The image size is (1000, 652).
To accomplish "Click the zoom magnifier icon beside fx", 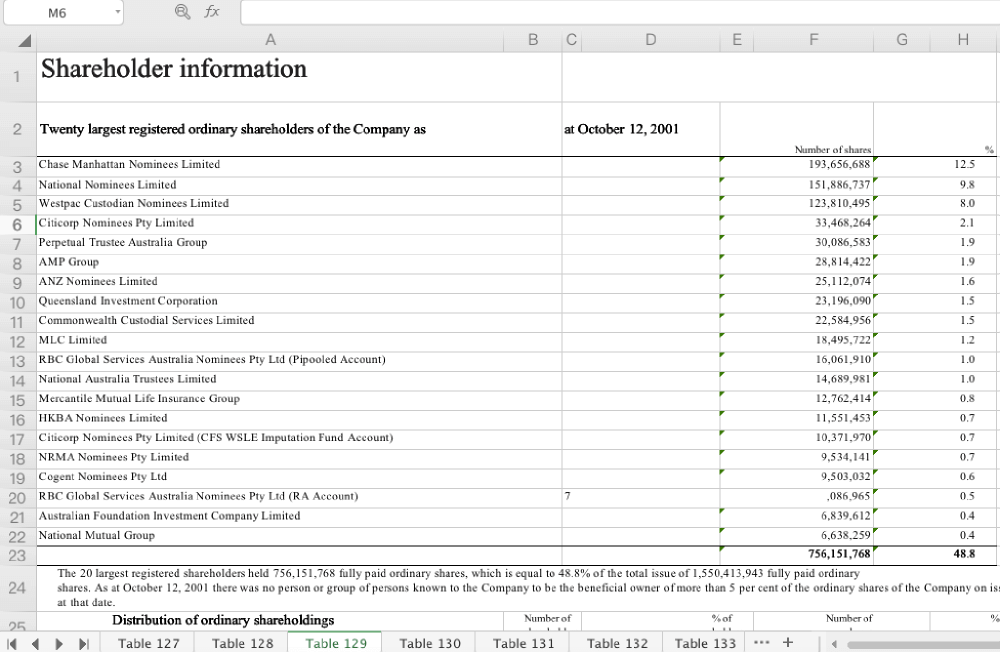I will [x=181, y=12].
